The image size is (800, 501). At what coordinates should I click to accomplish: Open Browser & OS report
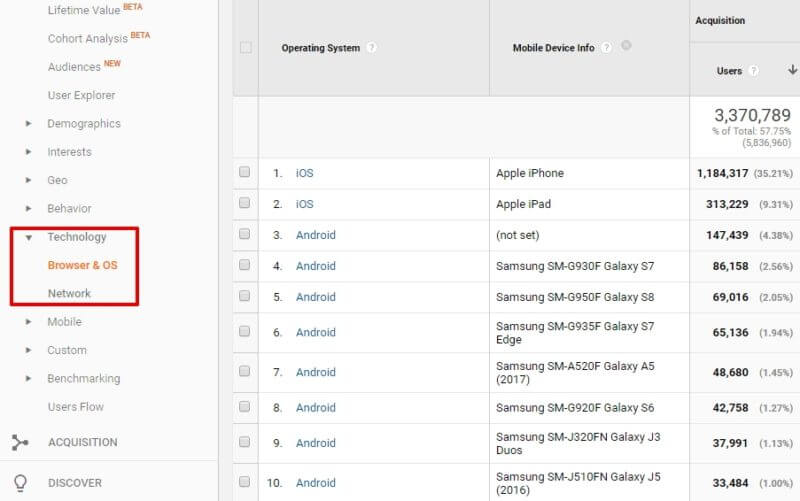coord(83,265)
